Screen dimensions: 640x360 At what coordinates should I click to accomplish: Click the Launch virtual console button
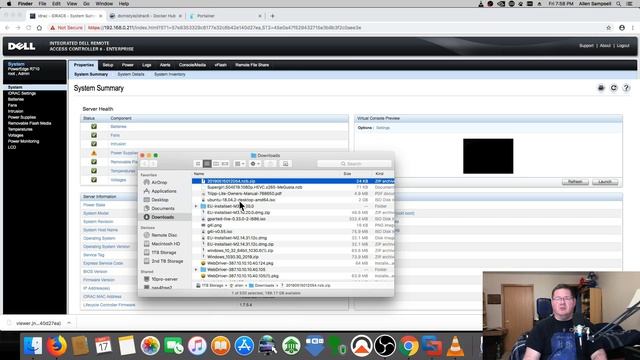[605, 182]
